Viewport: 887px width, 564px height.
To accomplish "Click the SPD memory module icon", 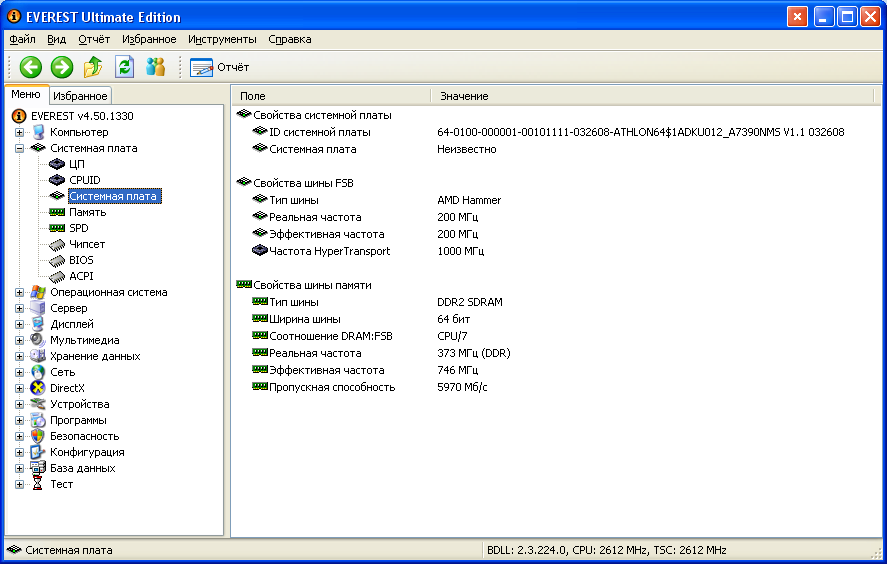I will [x=57, y=228].
